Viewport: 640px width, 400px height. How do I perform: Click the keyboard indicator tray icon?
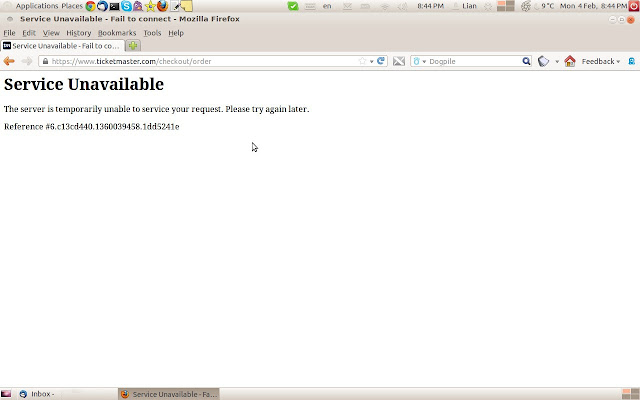pos(310,6)
